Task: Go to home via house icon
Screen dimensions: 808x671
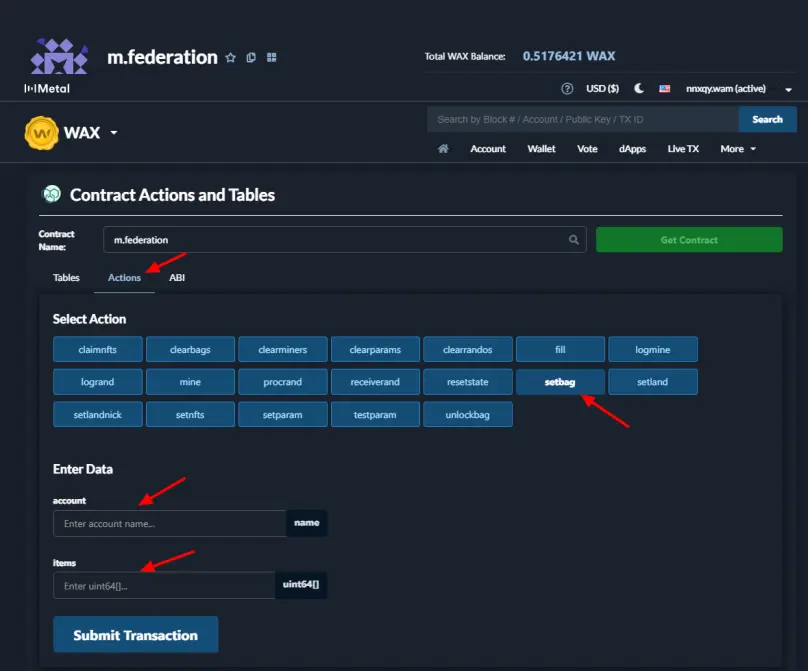Action: tap(443, 149)
